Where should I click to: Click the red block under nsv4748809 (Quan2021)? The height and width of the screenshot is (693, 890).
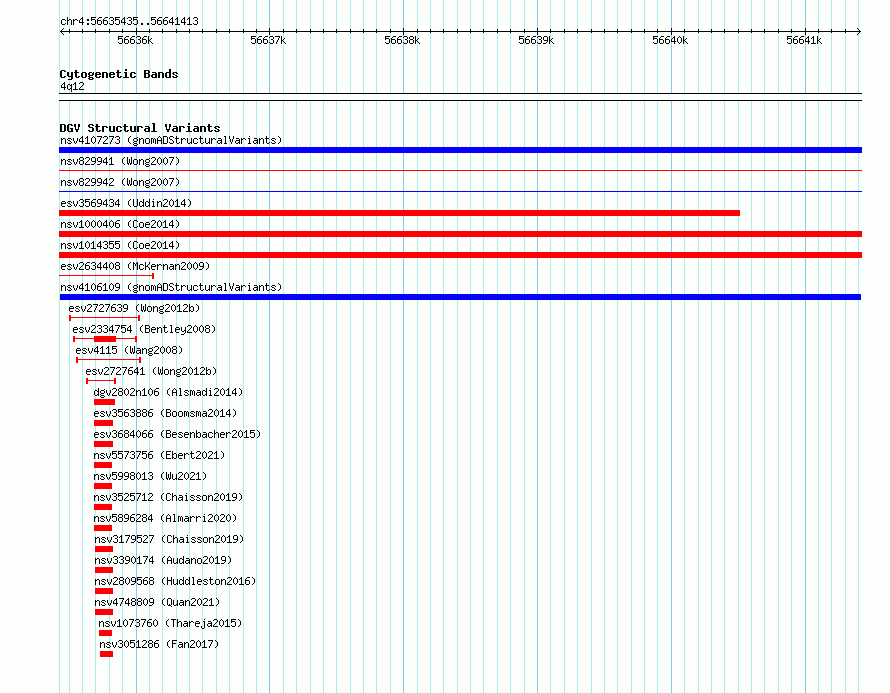click(x=104, y=612)
